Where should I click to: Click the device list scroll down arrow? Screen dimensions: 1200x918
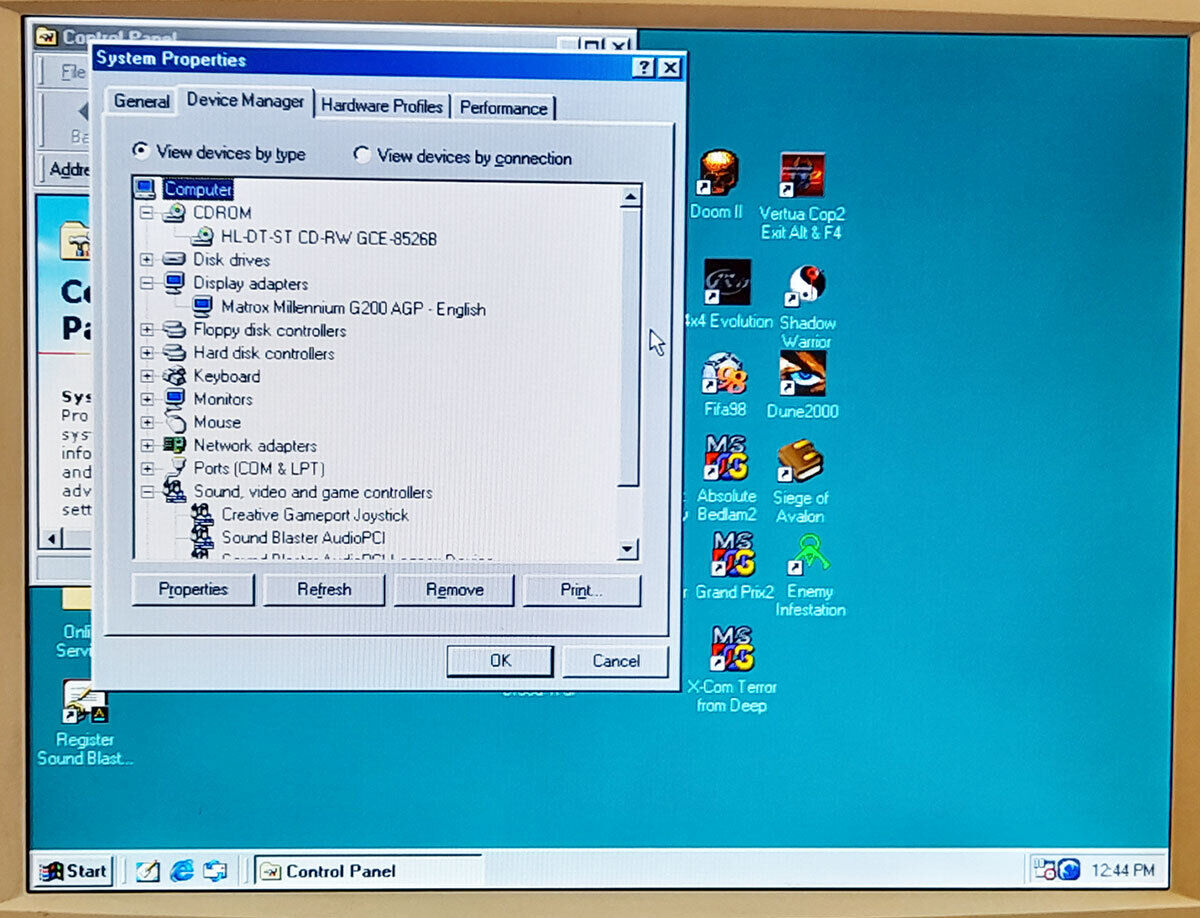click(x=628, y=548)
